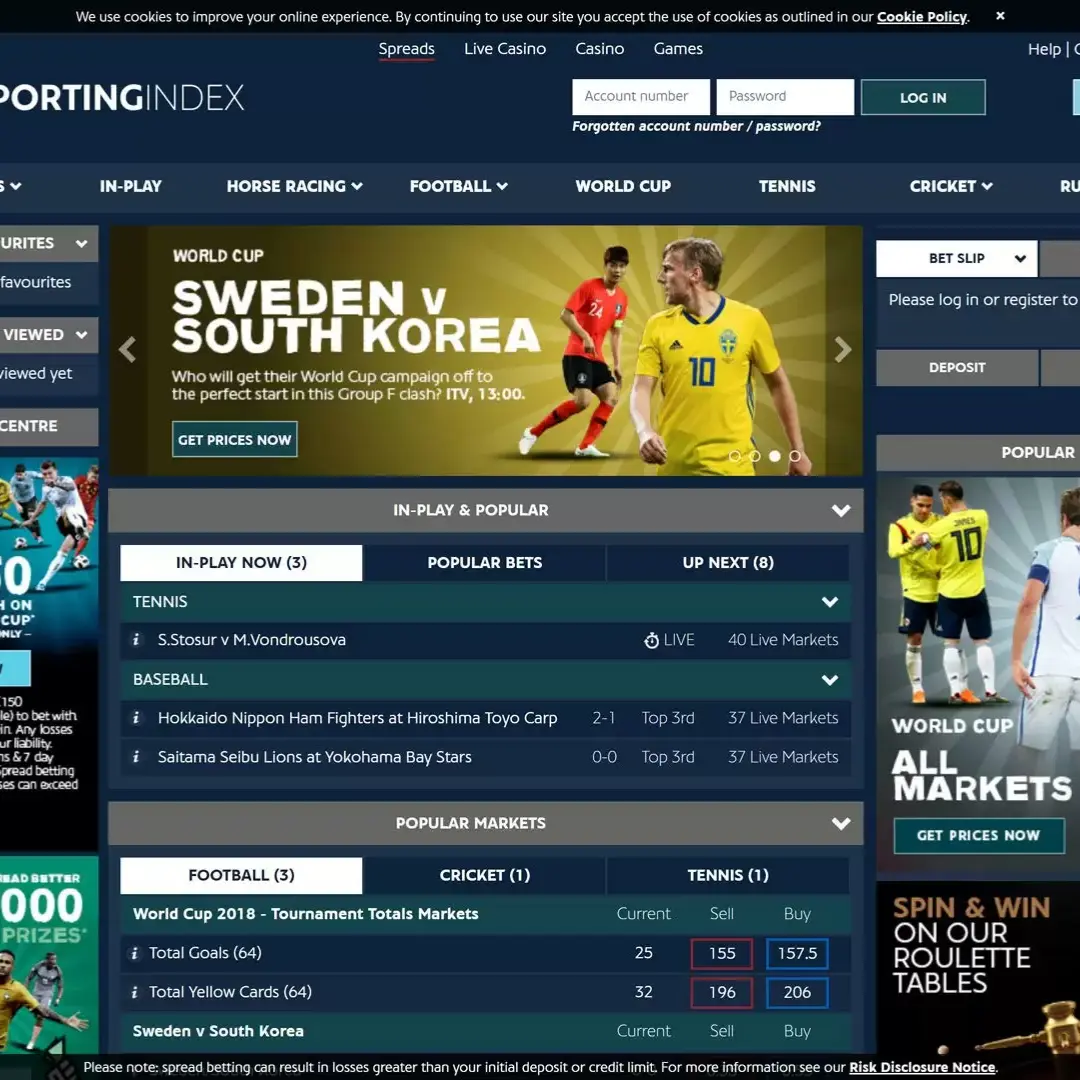Expand the HORSE RACING dropdown menu
Viewport: 1080px width, 1080px height.
pyautogui.click(x=295, y=187)
